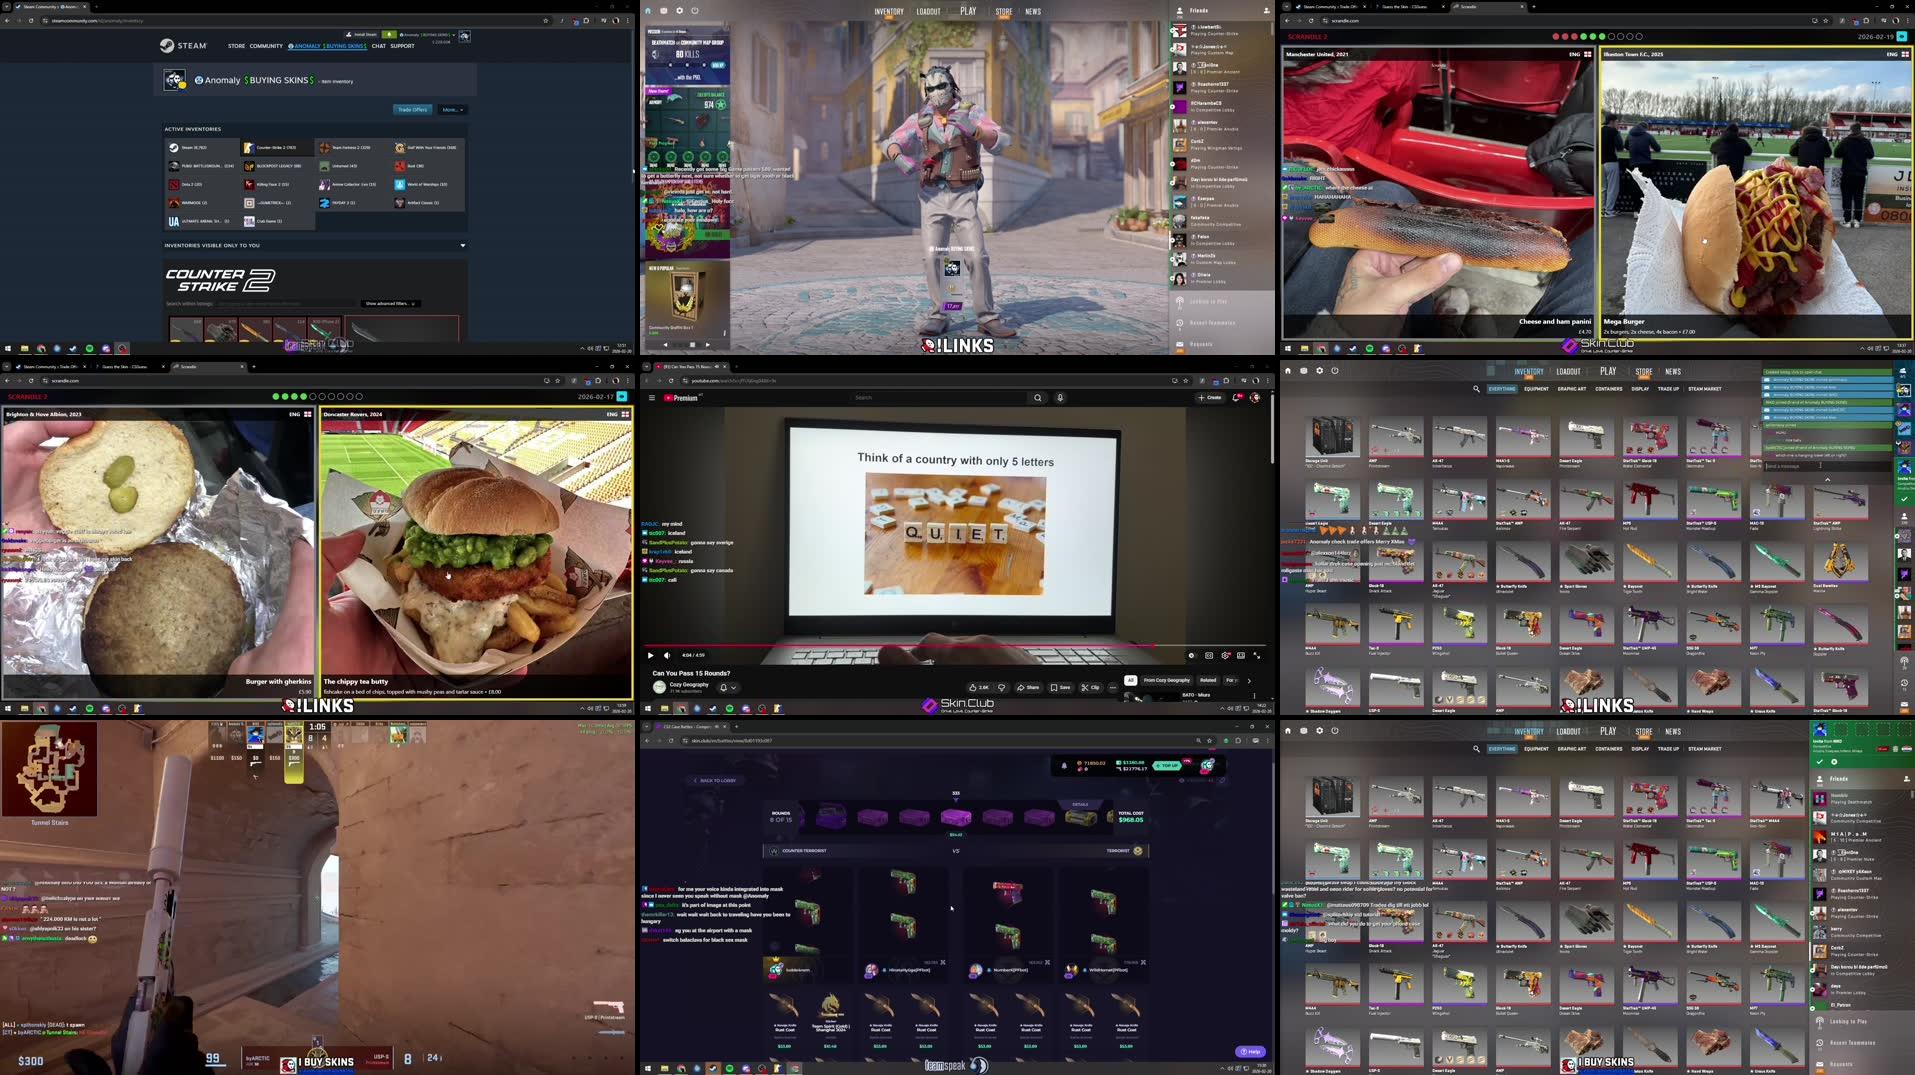Click the Cozy Geography channel avatar
This screenshot has height=1075, width=1915.
pyautogui.click(x=658, y=687)
